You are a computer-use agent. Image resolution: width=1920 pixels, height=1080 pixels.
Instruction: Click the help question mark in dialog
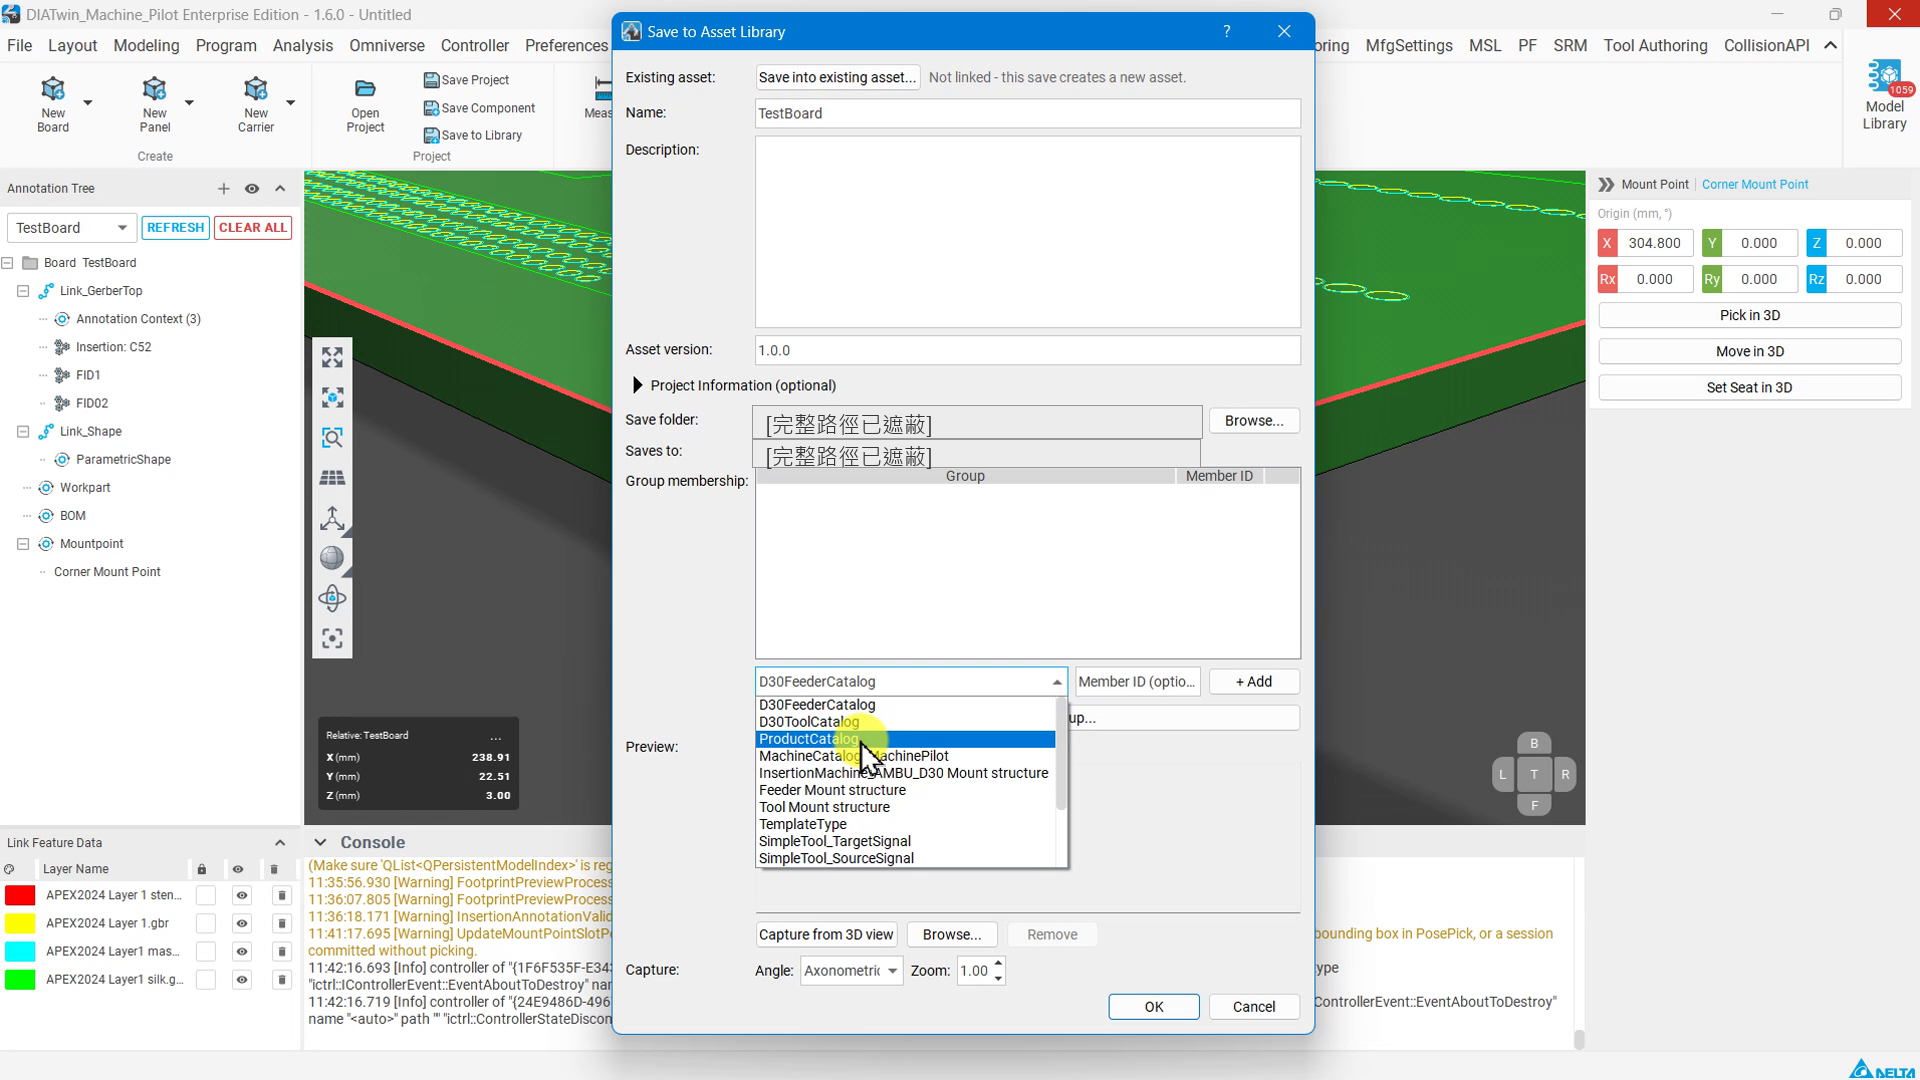(1227, 31)
